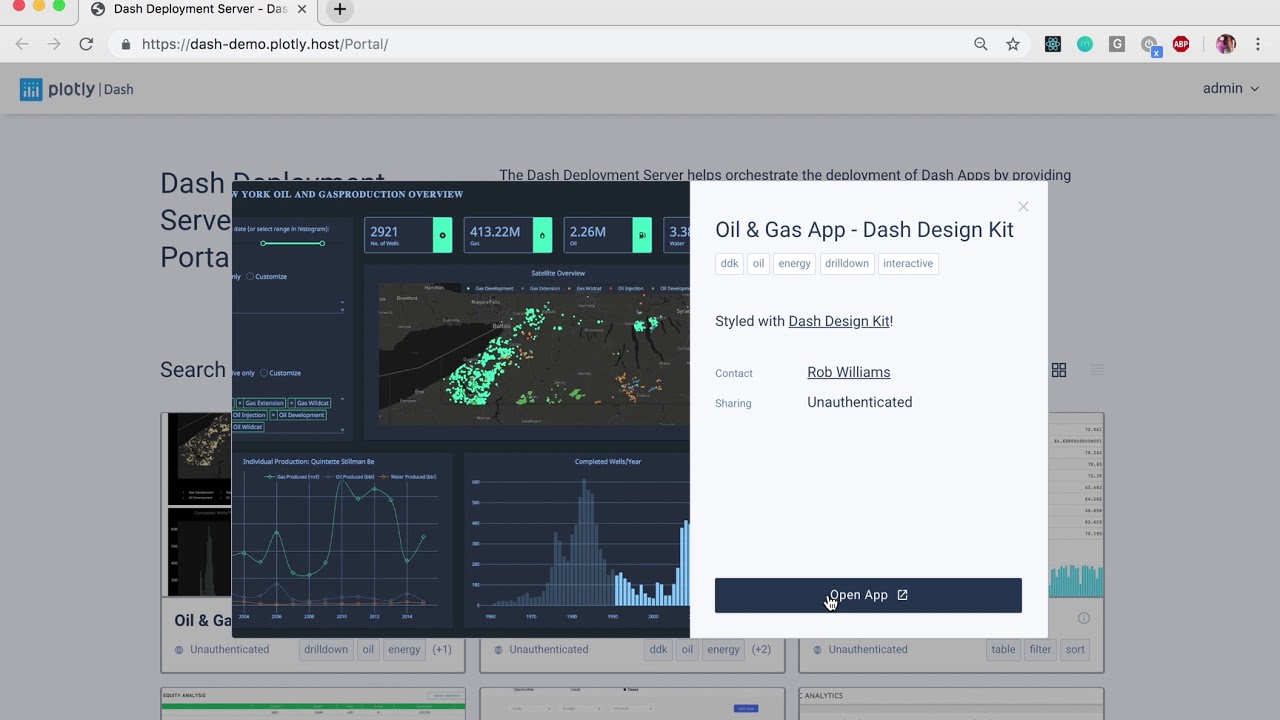1280x720 pixels.
Task: Click the No. of Wells icon tile
Action: [442, 235]
